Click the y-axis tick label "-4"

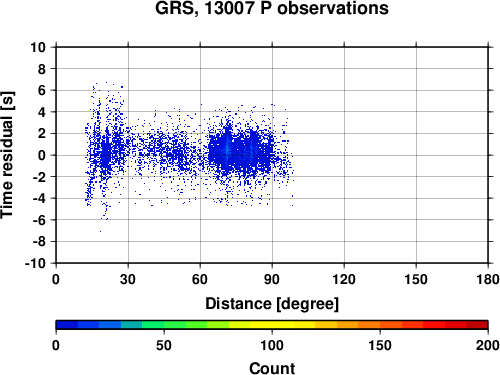click(39, 198)
